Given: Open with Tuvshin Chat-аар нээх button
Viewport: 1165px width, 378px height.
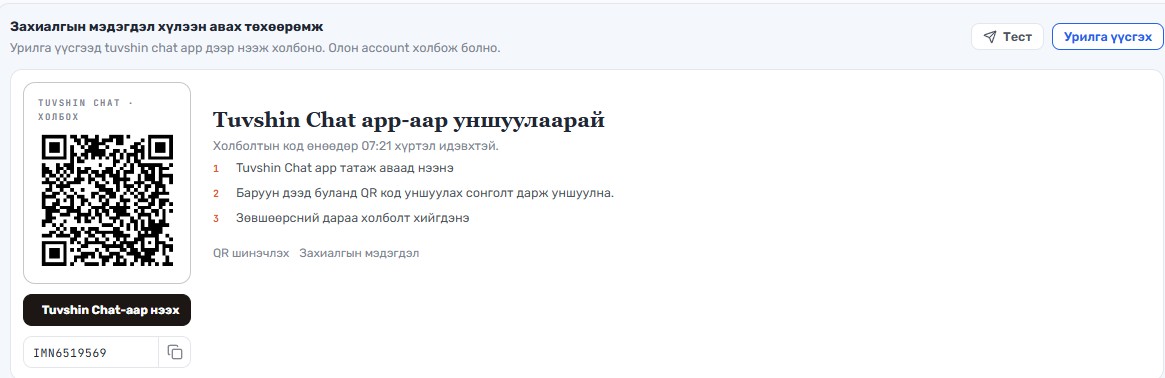Looking at the screenshot, I should [107, 310].
